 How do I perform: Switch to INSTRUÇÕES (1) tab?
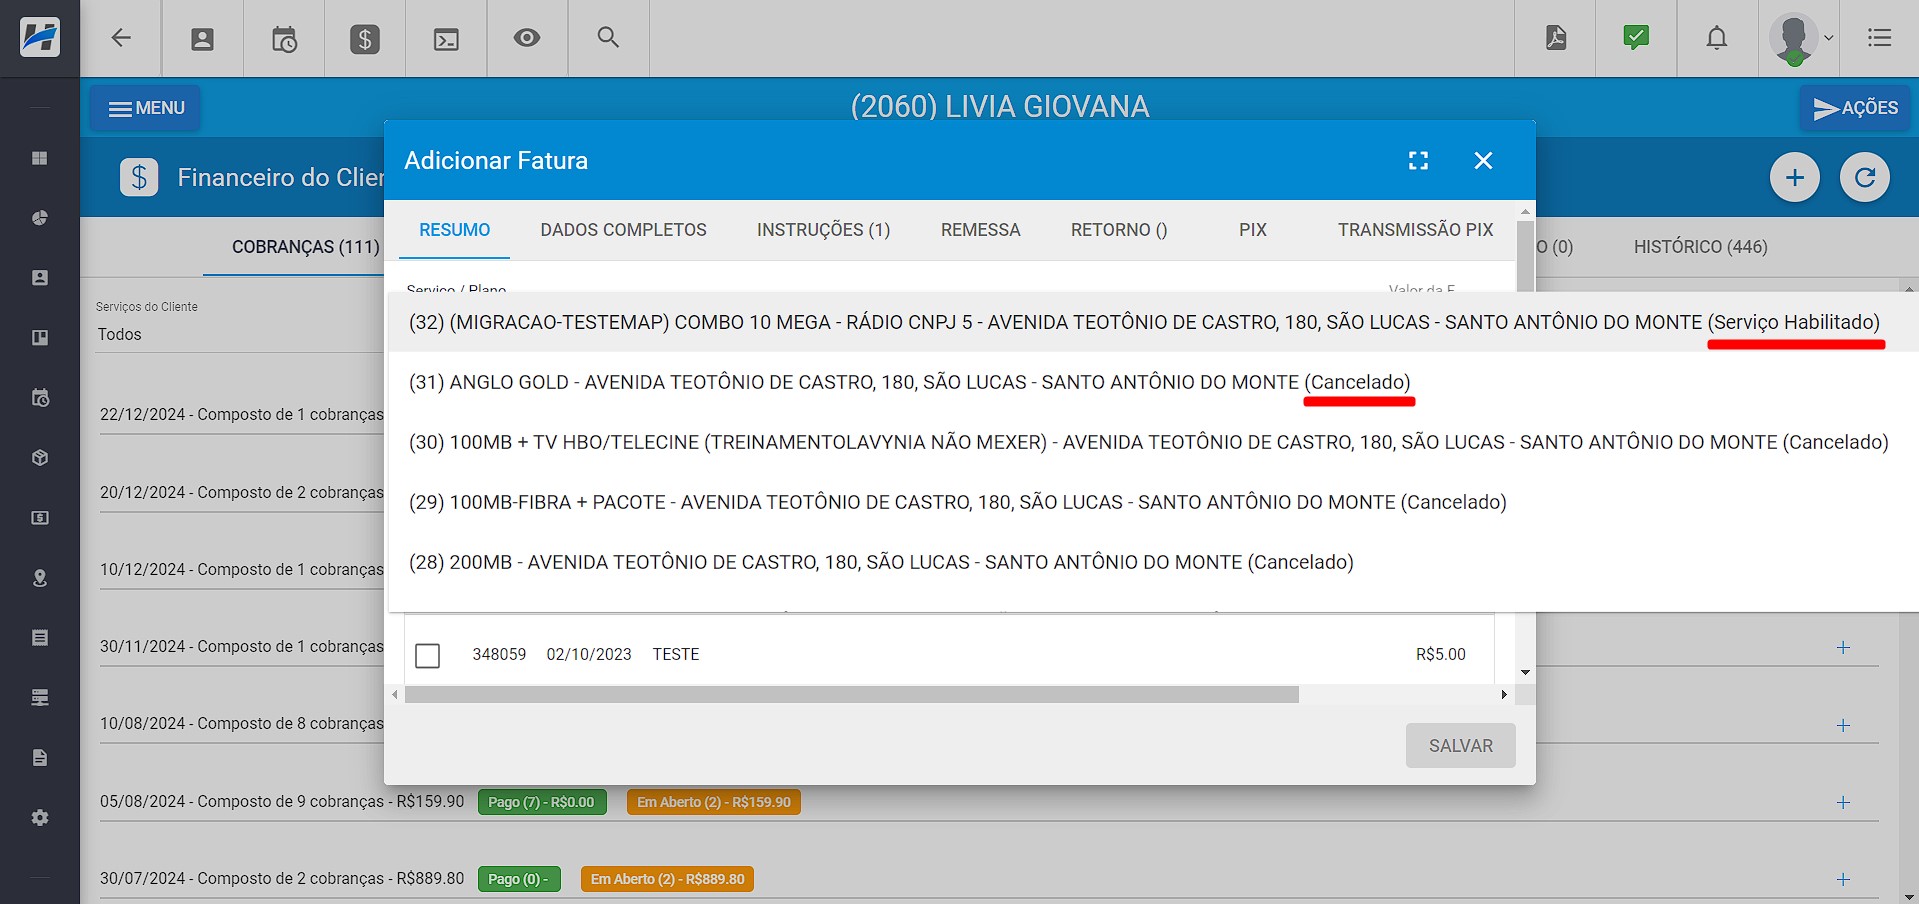824,230
